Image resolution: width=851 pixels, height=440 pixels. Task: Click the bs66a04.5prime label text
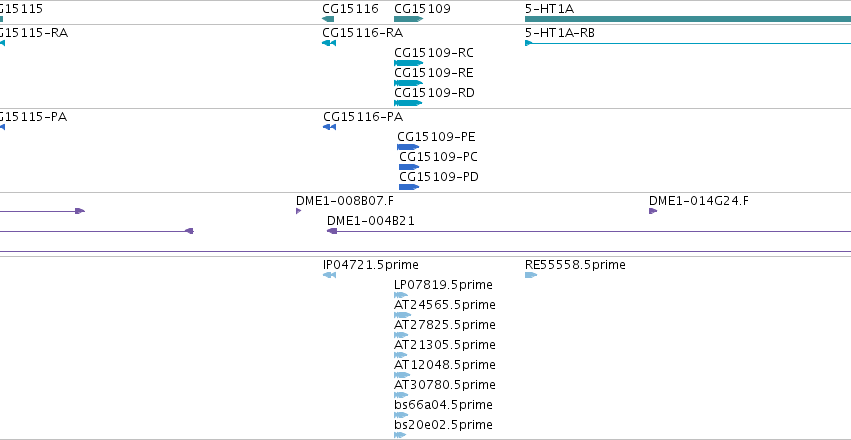[443, 405]
